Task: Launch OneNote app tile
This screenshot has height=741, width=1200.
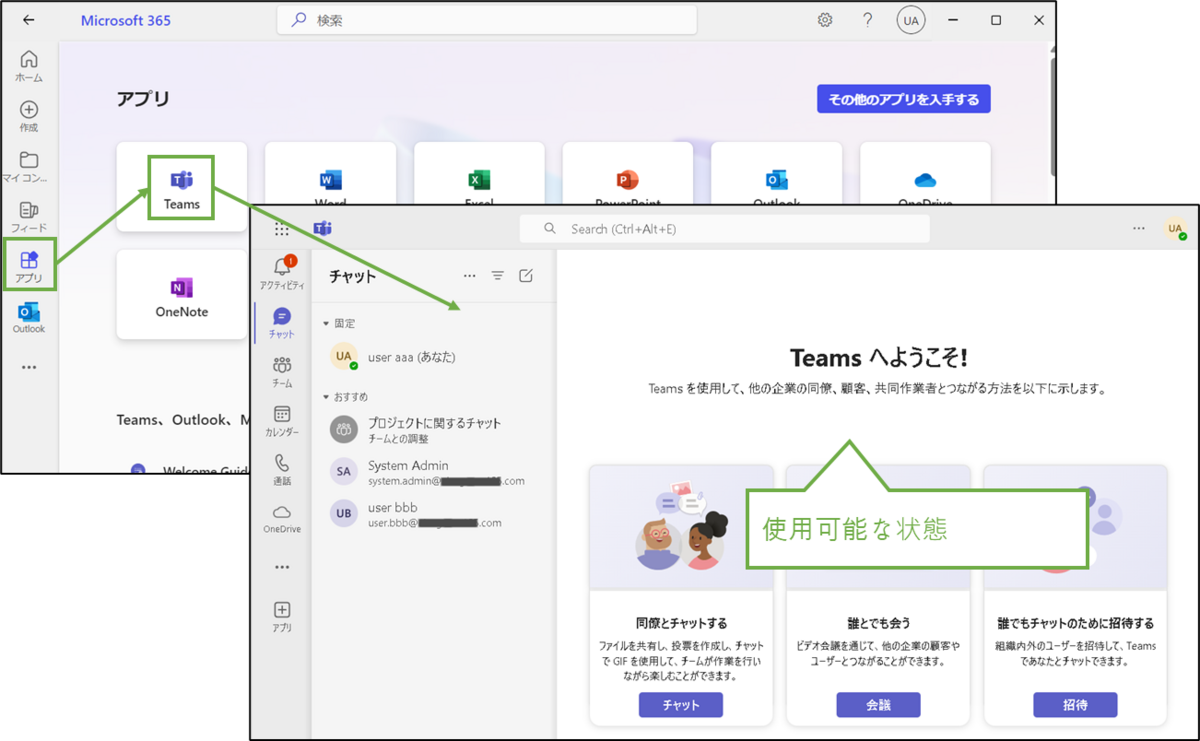Action: [x=182, y=296]
